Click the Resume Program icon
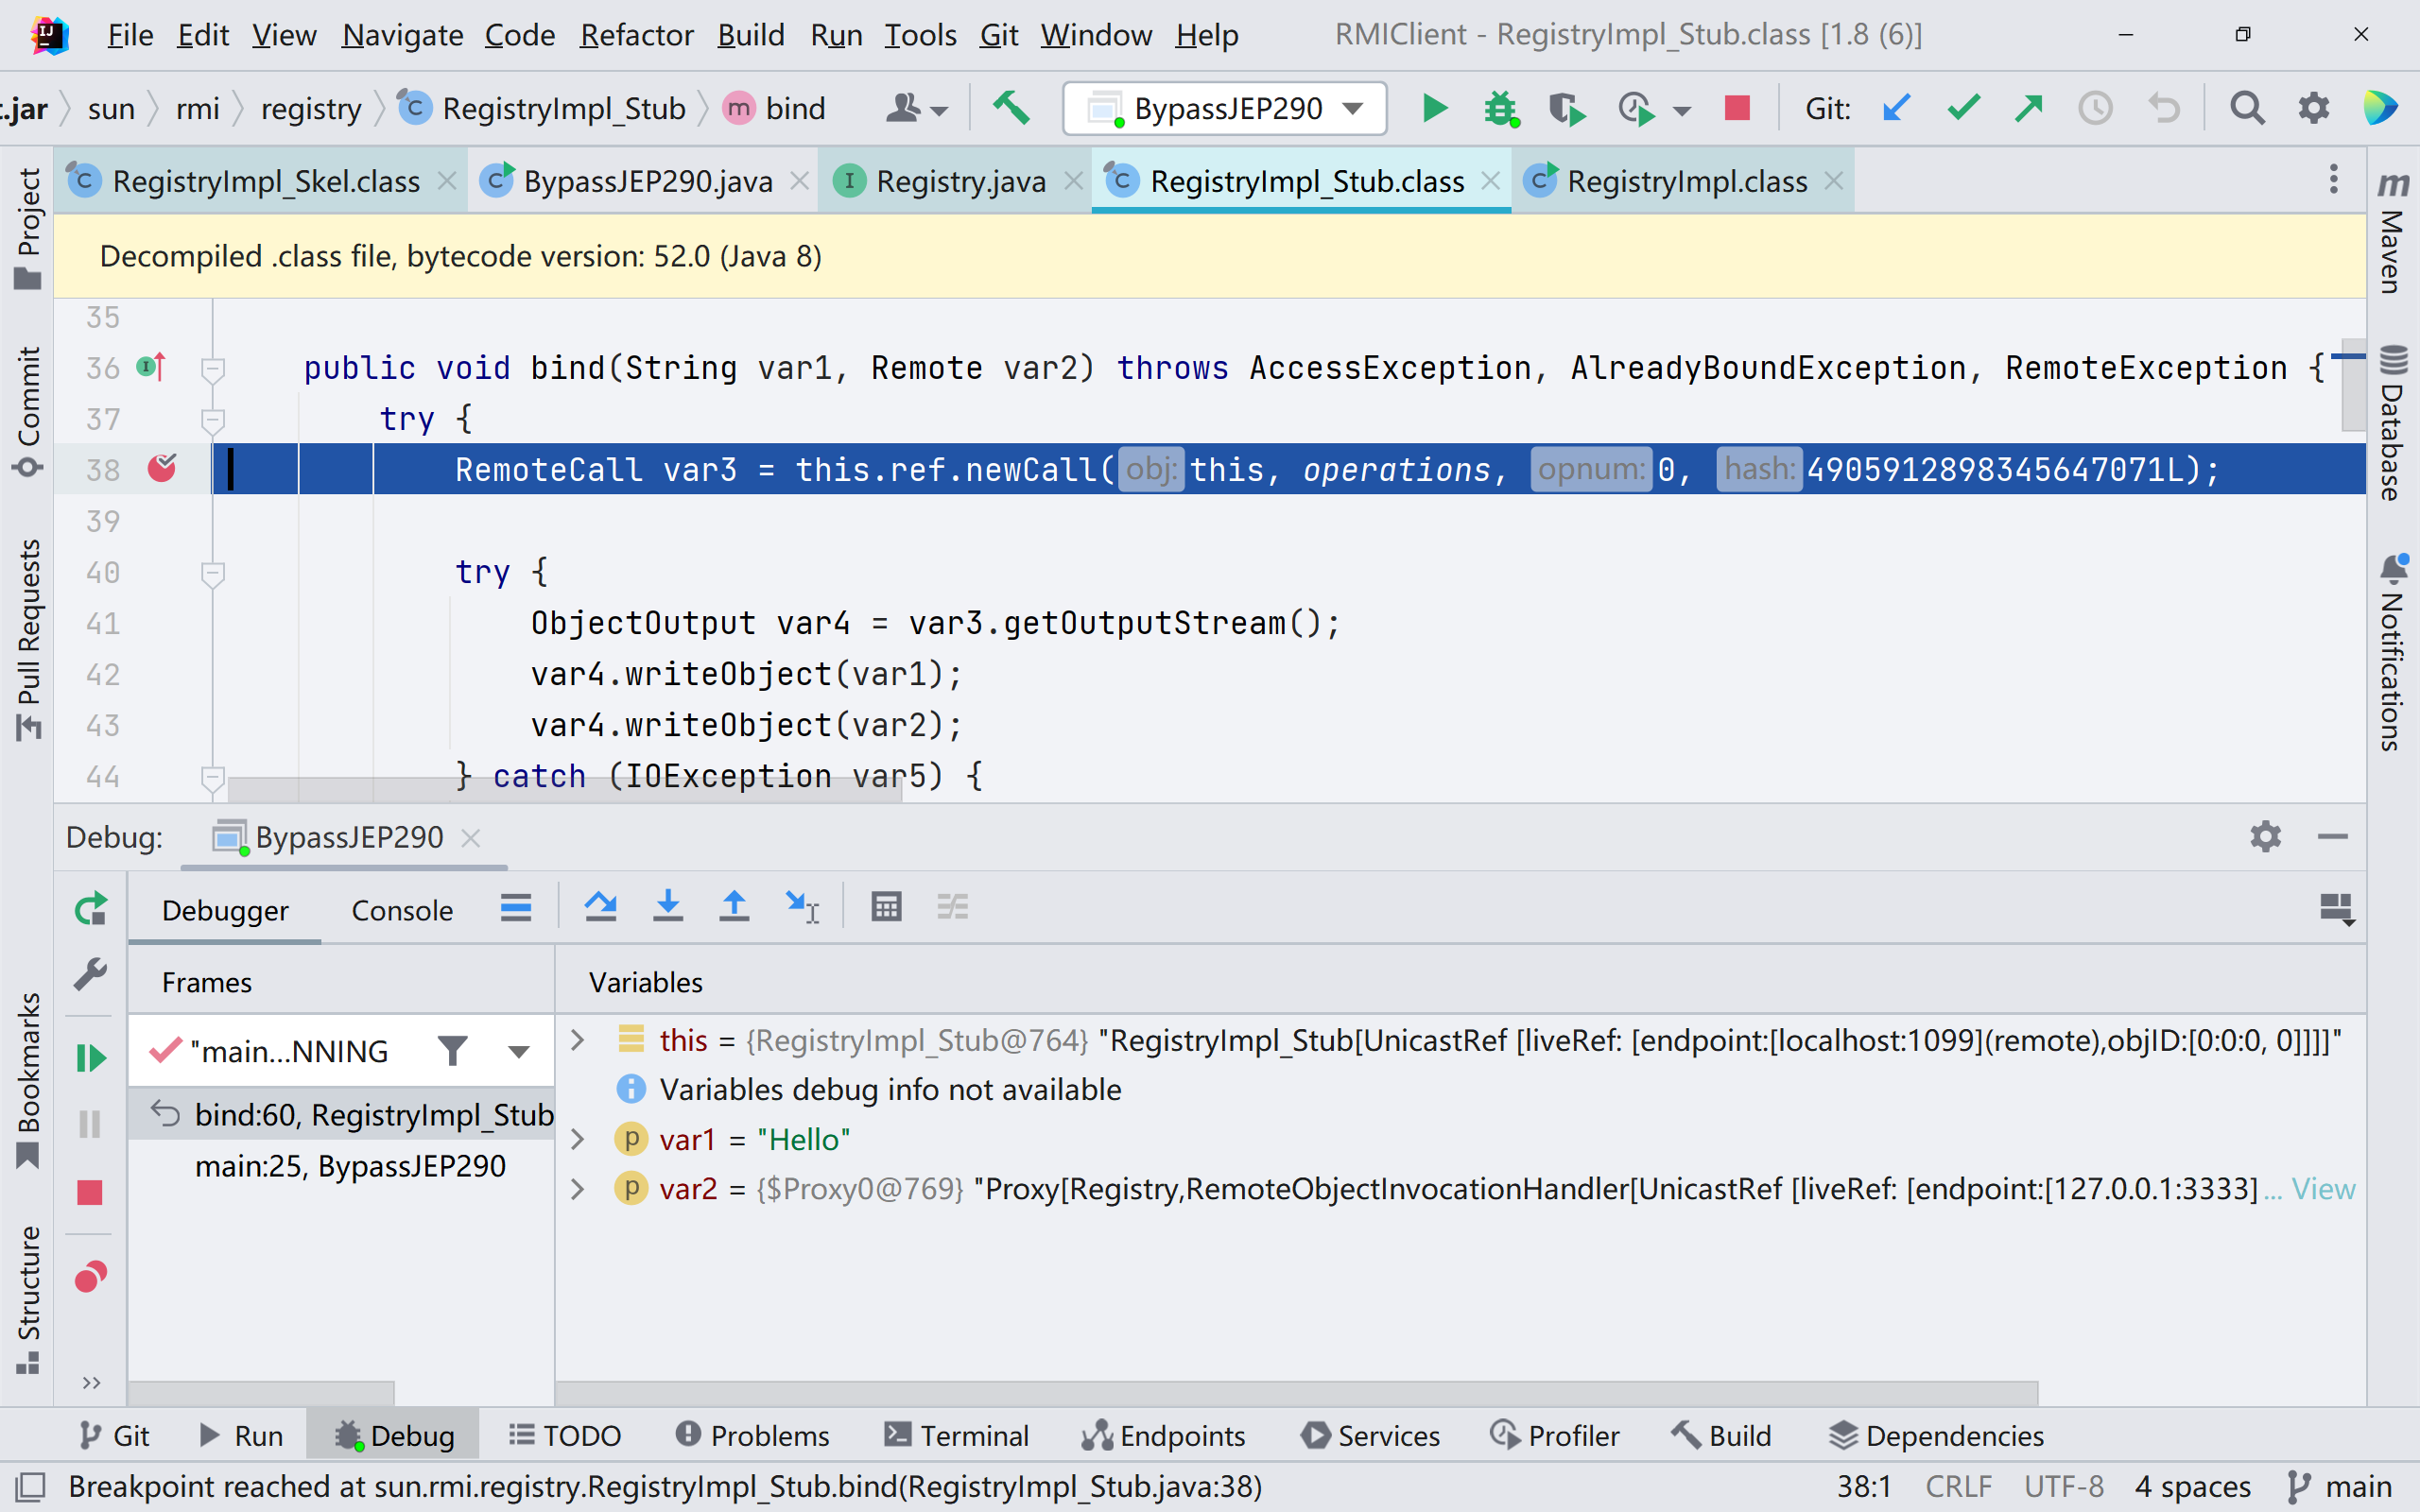This screenshot has width=2420, height=1512. pyautogui.click(x=90, y=1058)
